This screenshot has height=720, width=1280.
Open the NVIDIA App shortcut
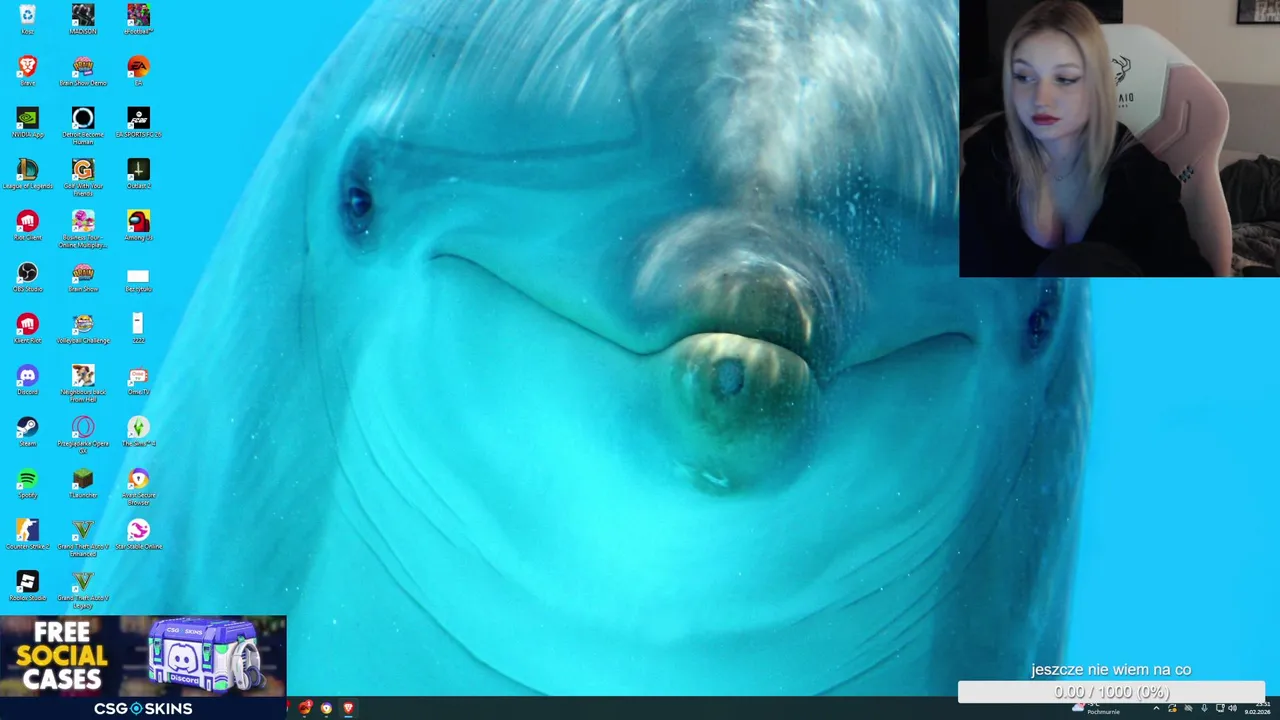click(x=27, y=122)
